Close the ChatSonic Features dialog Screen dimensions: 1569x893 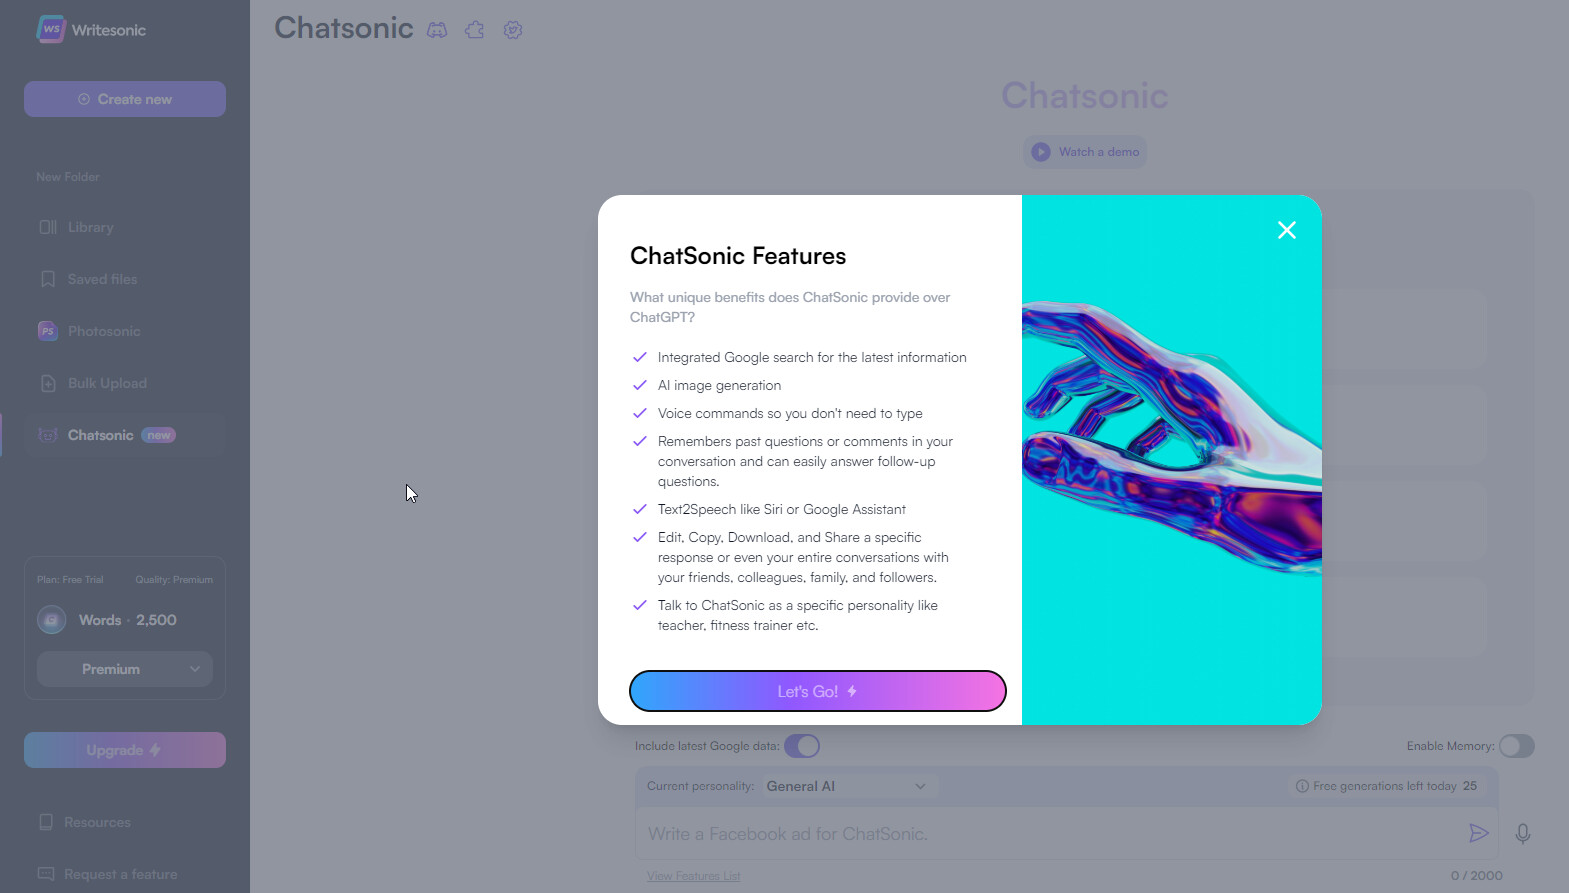point(1287,230)
